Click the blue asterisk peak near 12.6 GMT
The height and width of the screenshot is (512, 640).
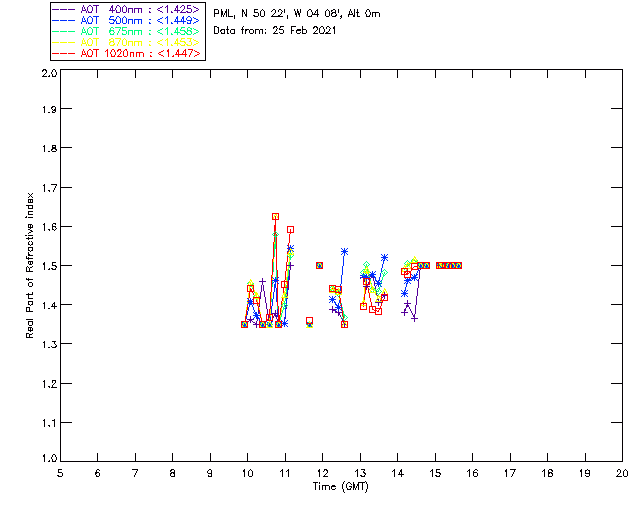[344, 252]
